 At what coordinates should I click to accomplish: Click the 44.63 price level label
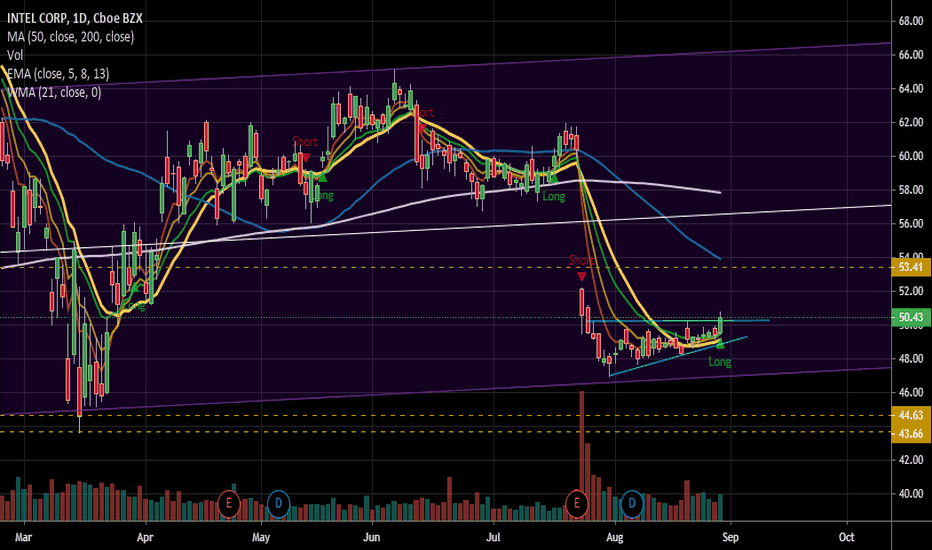click(911, 415)
